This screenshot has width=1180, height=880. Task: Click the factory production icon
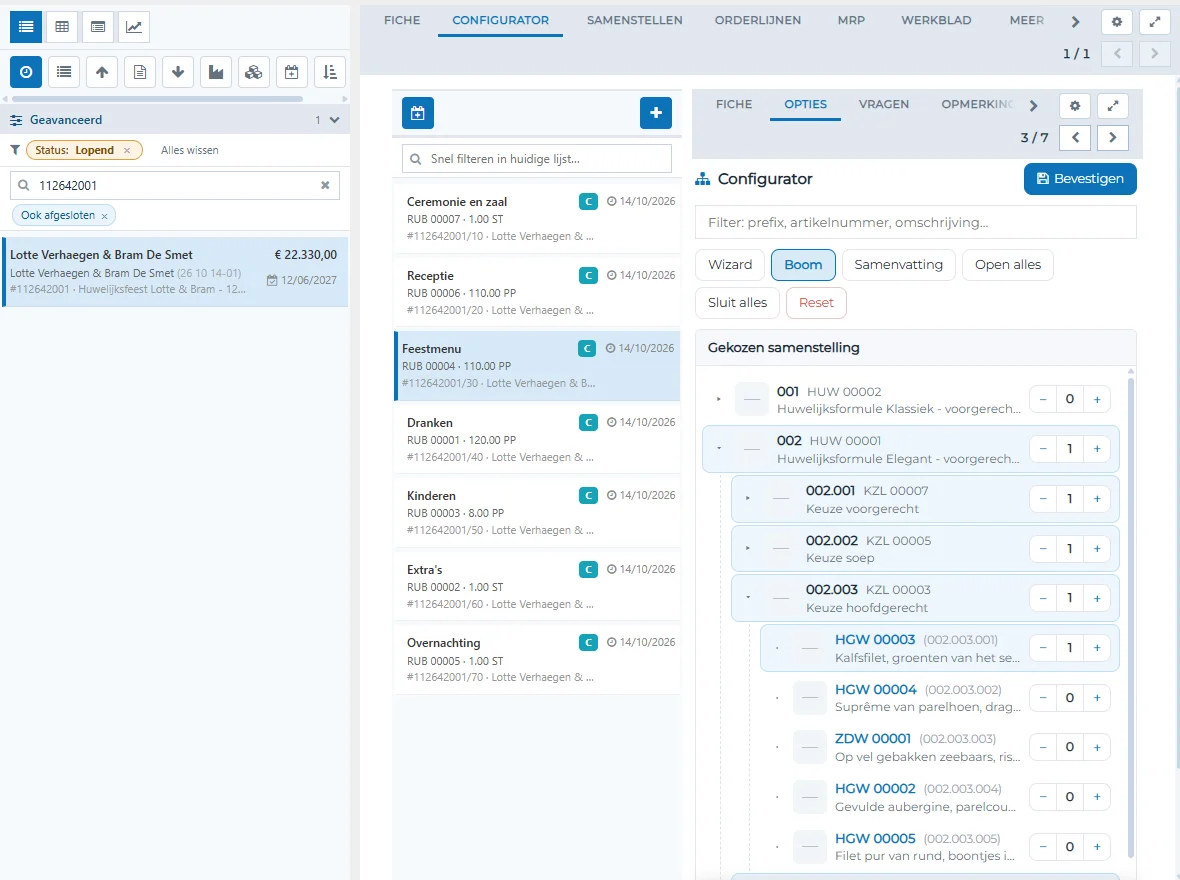tap(216, 72)
